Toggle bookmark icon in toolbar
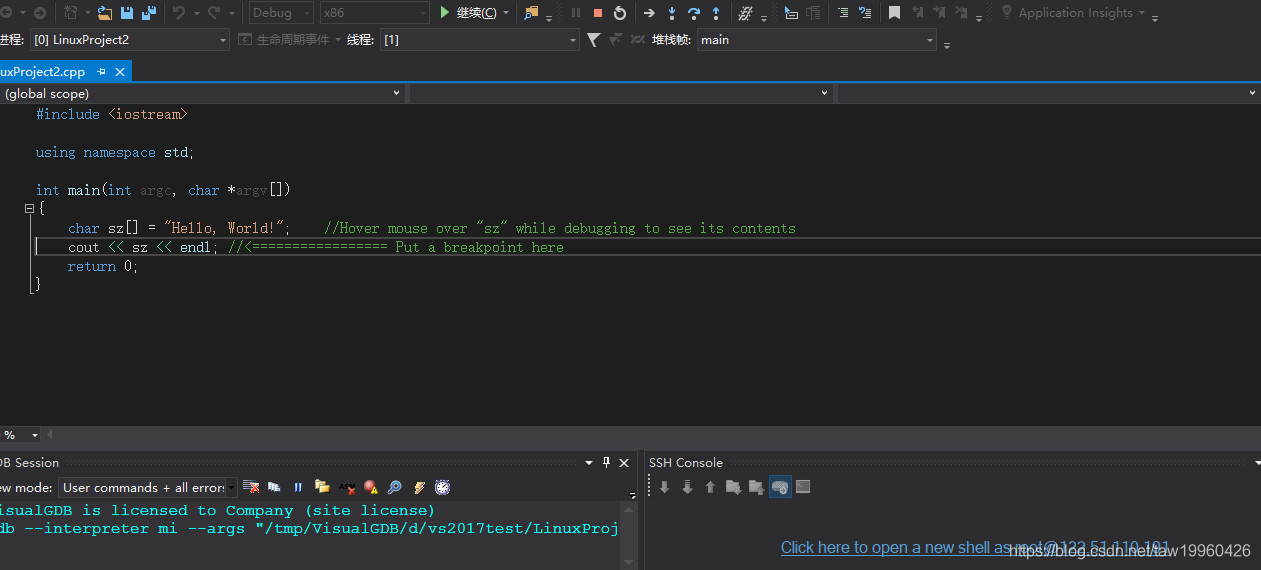The image size is (1261, 570). pyautogui.click(x=894, y=13)
